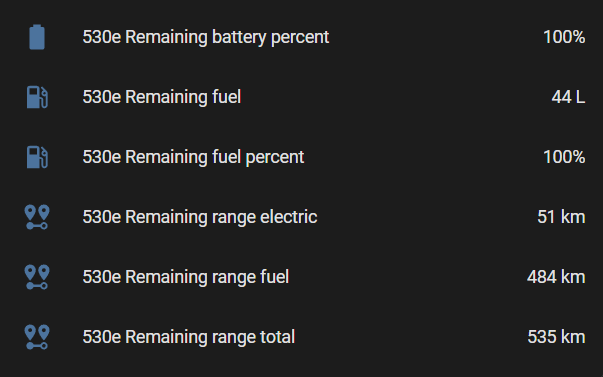Click the 51 km electric range value
The image size is (603, 377).
[x=561, y=217]
